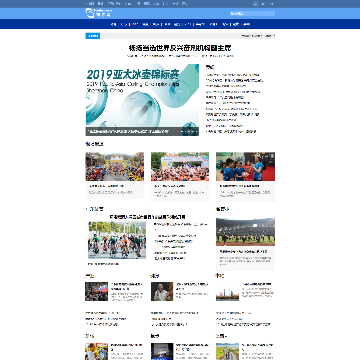Screen dimensions: 360x360
Task: Click the carousel dots on the curling banner
Action: coord(189,132)
